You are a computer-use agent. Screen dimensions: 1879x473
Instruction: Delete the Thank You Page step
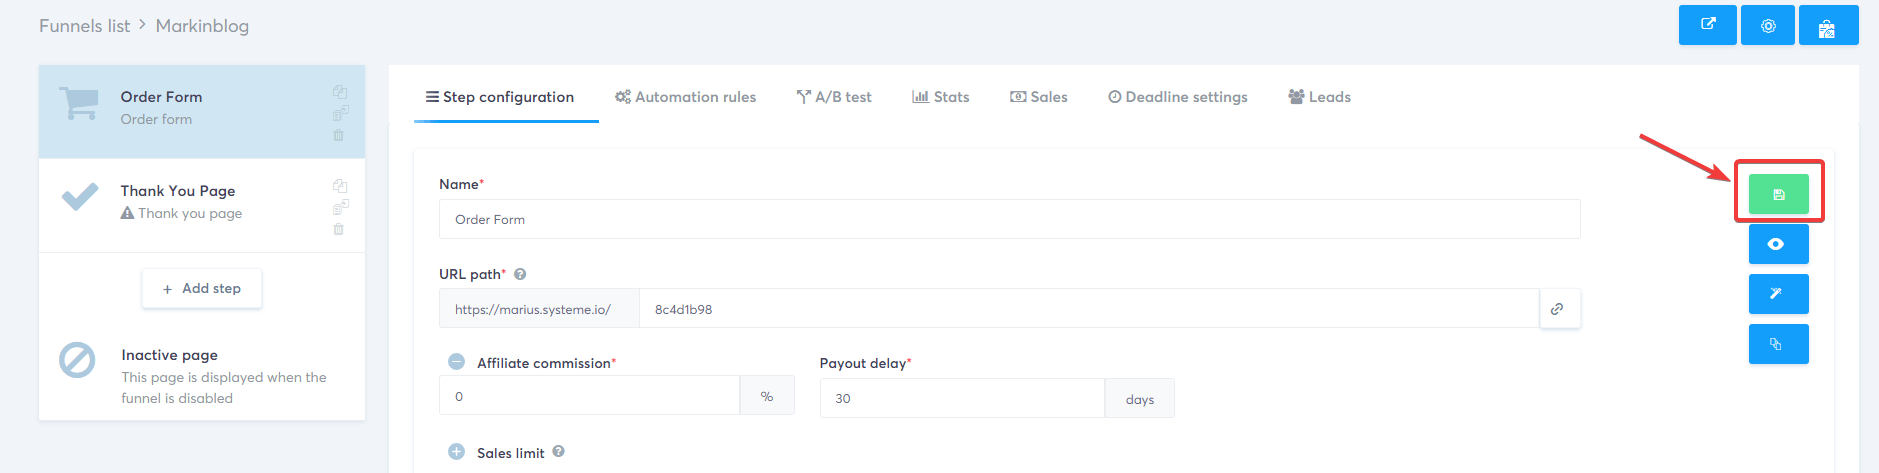tap(339, 229)
